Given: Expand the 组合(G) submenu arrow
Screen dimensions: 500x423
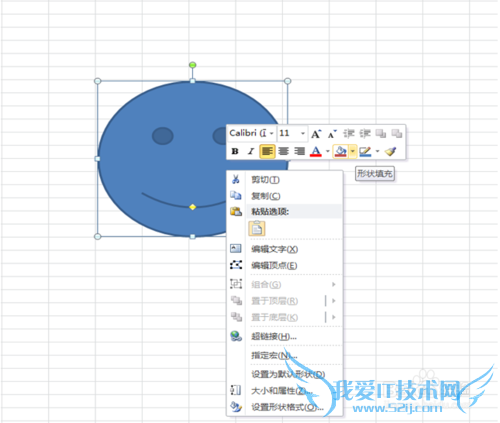Looking at the screenshot, I should [334, 284].
